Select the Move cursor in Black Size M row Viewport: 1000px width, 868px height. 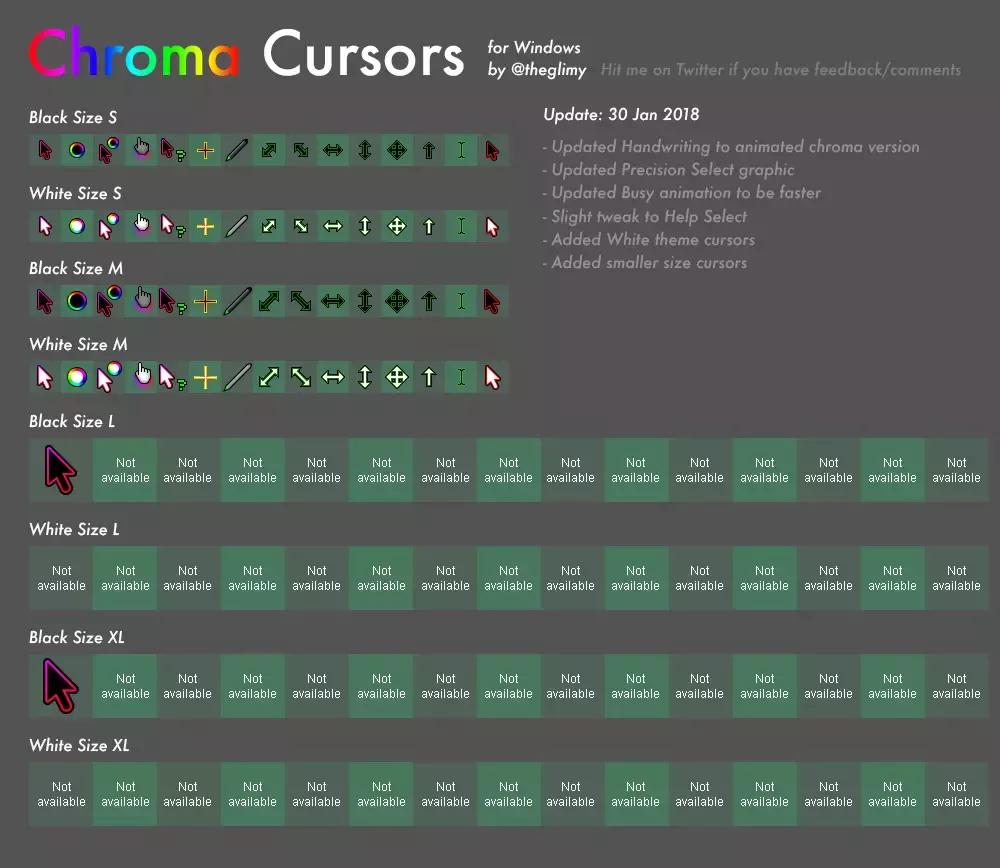396,301
